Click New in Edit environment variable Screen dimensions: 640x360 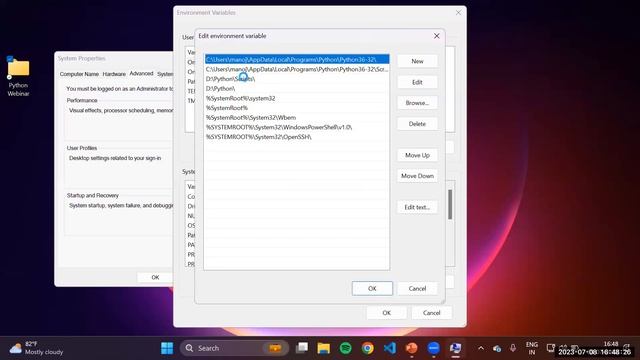tap(417, 61)
